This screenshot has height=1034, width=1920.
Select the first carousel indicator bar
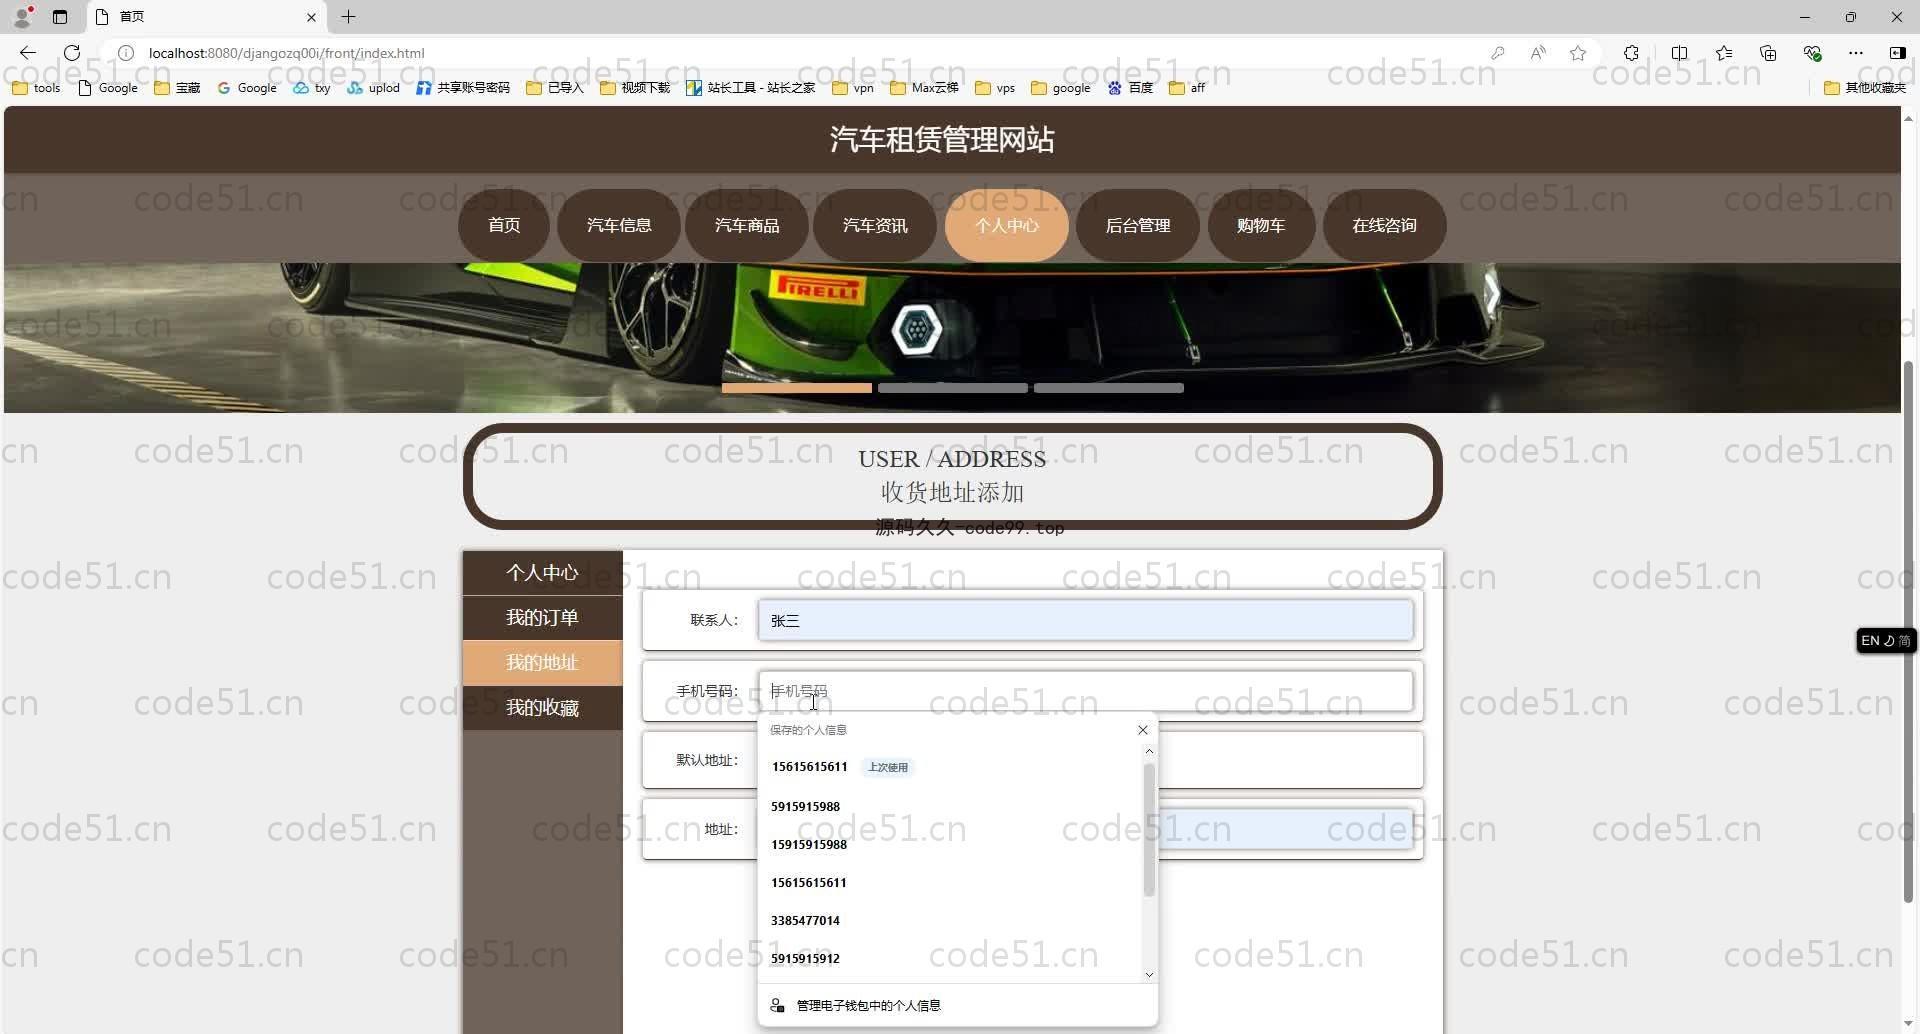coord(797,388)
